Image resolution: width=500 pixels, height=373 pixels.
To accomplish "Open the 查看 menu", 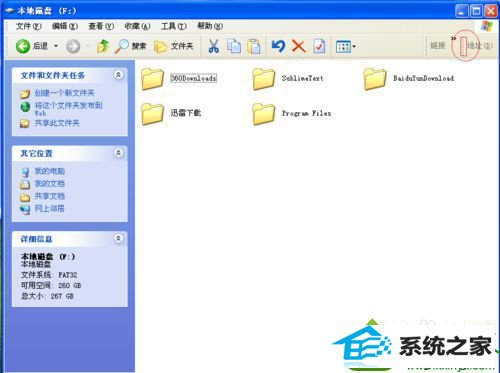I will click(101, 26).
